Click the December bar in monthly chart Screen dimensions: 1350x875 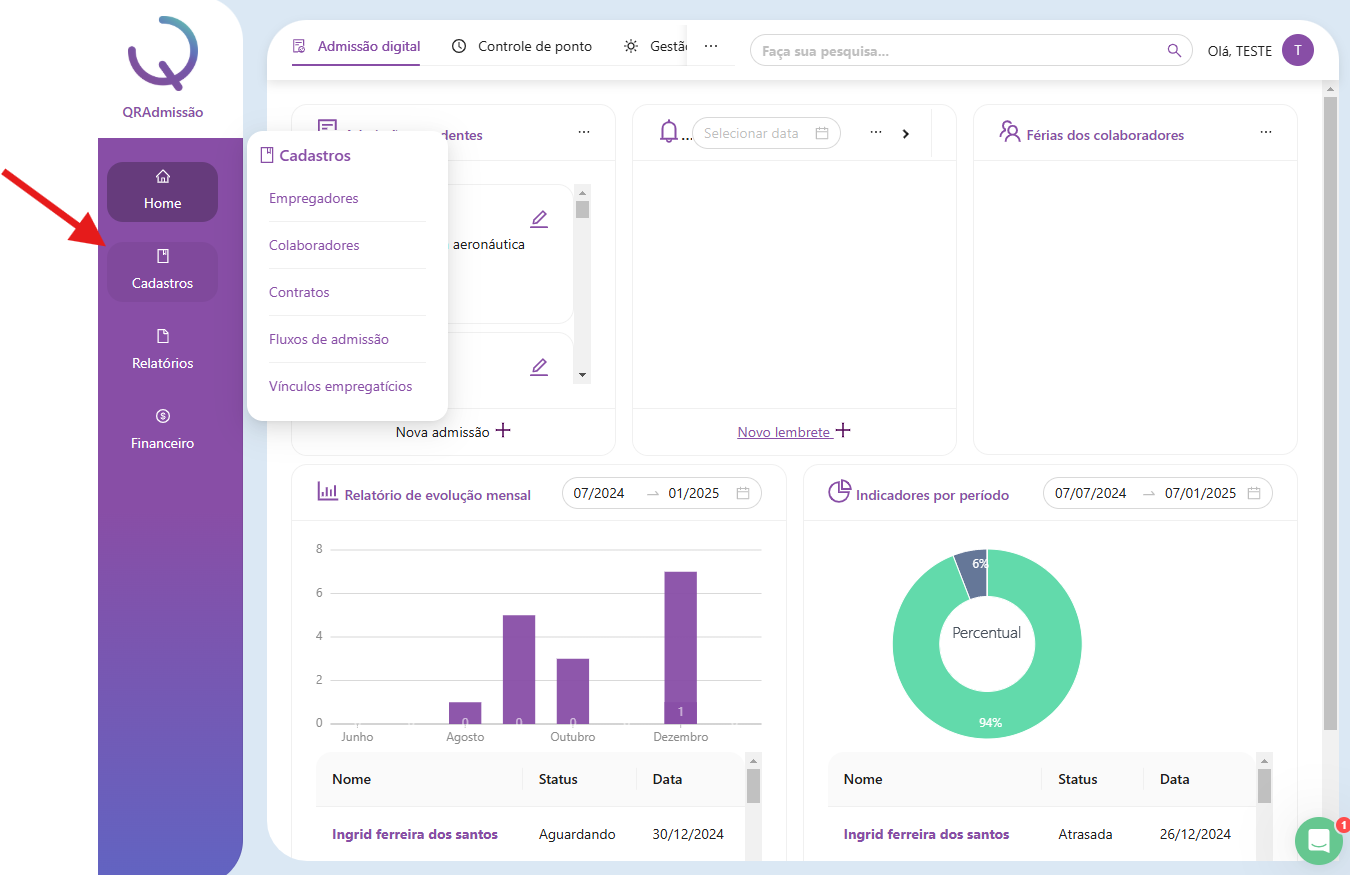click(x=680, y=645)
